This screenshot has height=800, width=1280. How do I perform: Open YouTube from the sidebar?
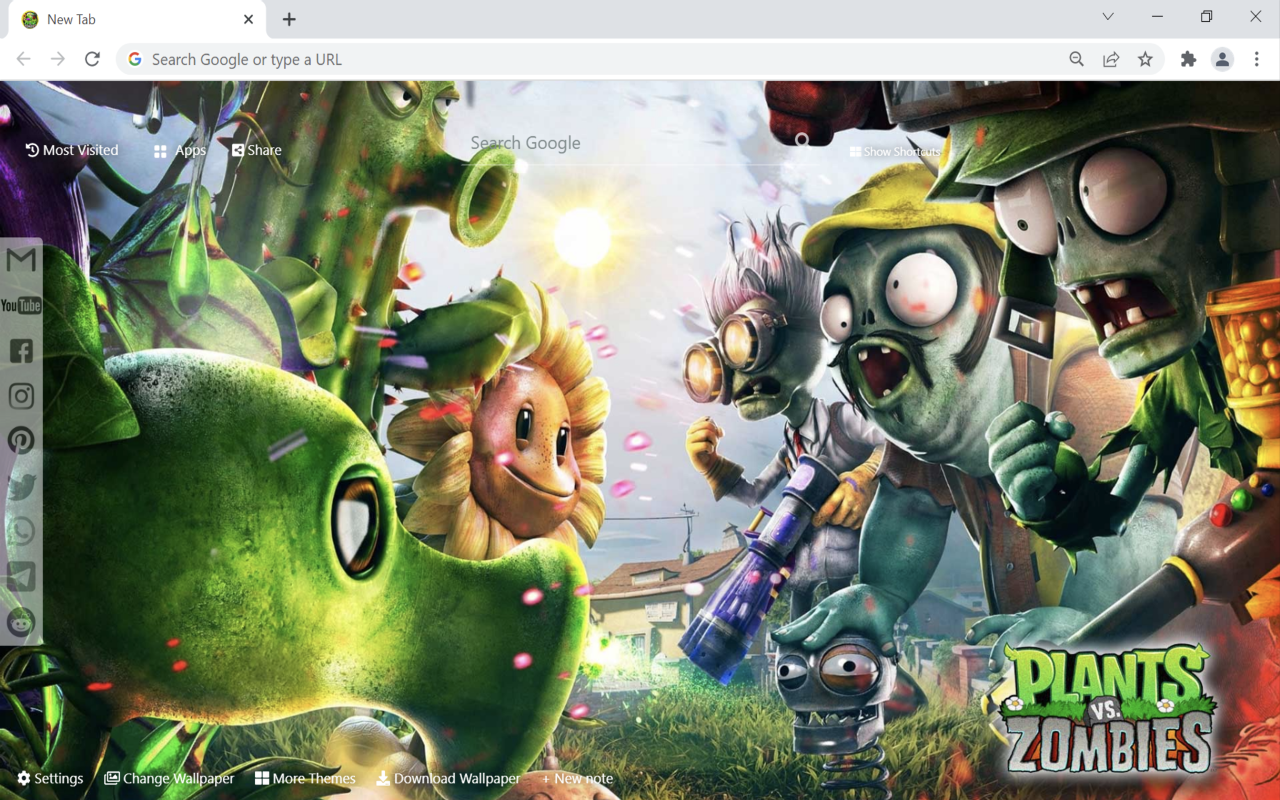click(x=21, y=305)
